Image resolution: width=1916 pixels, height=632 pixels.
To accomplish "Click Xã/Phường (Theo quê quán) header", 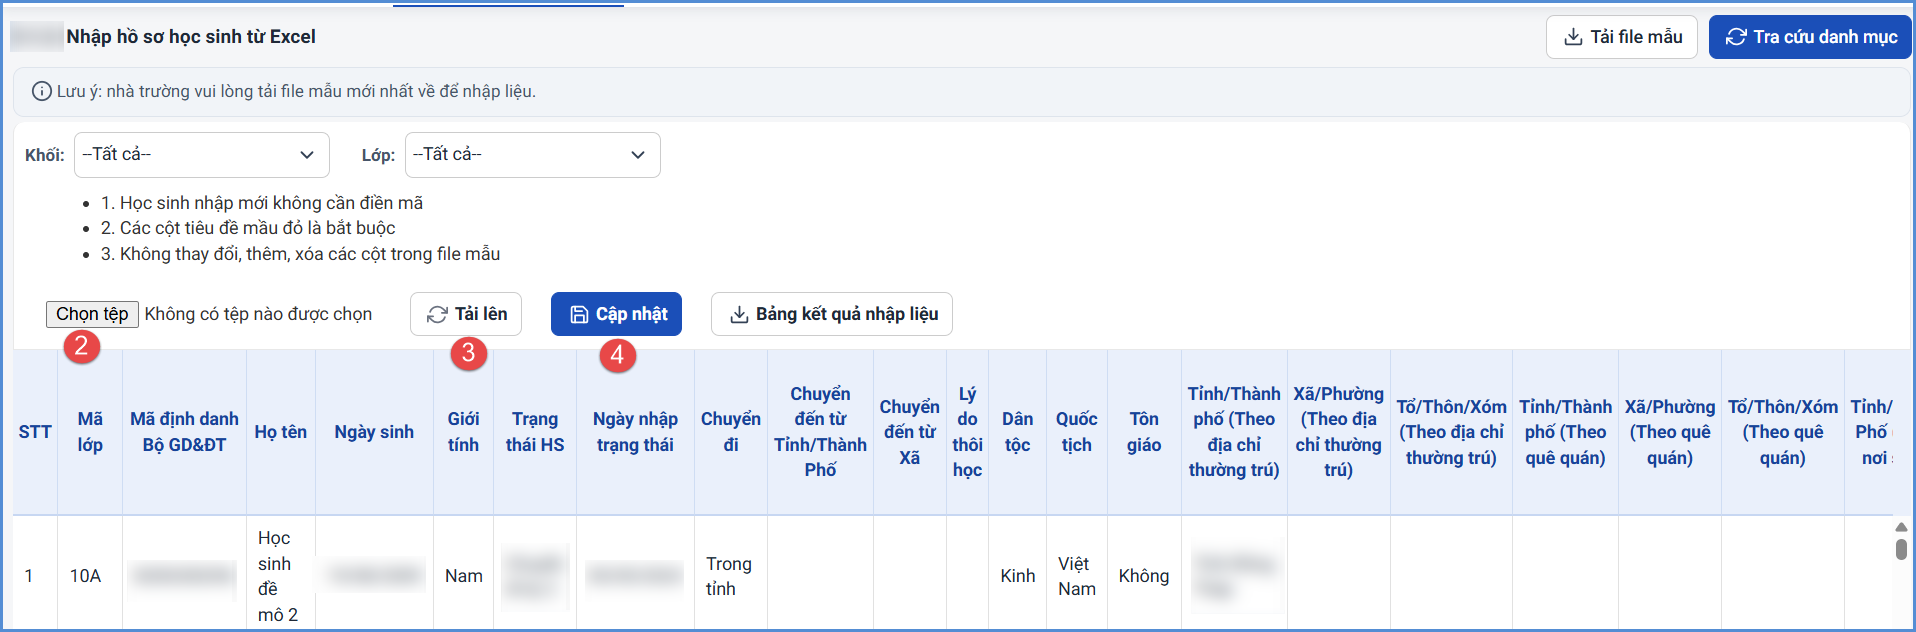I will click(x=1669, y=432).
